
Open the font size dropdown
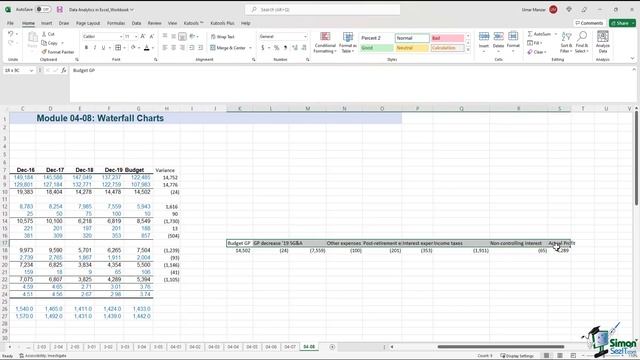[136, 37]
